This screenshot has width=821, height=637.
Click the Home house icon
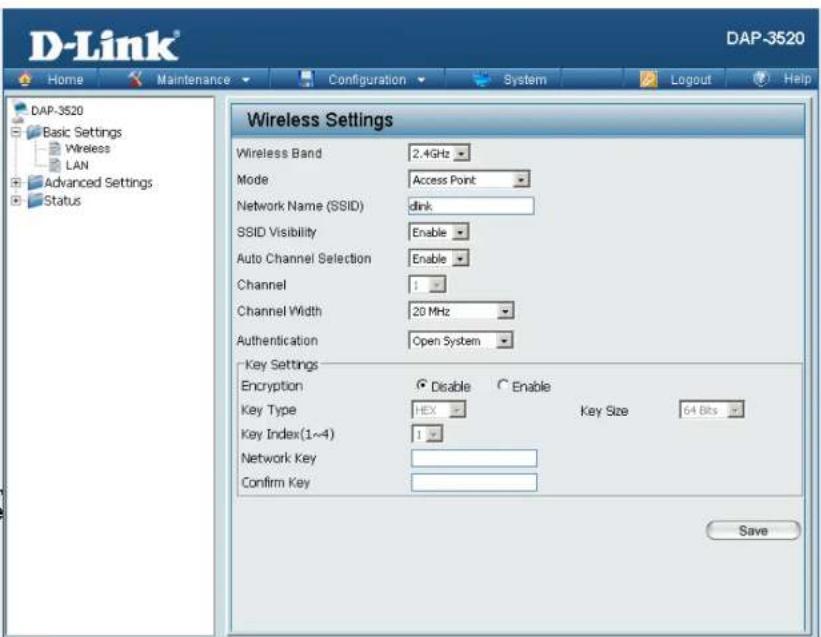point(25,79)
